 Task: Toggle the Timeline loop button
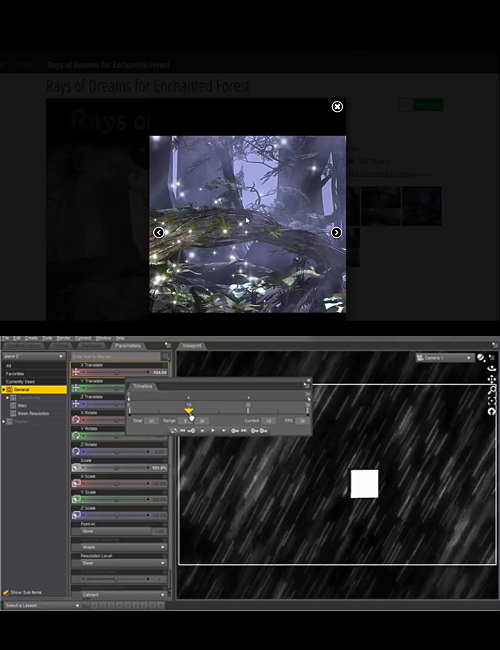point(174,431)
